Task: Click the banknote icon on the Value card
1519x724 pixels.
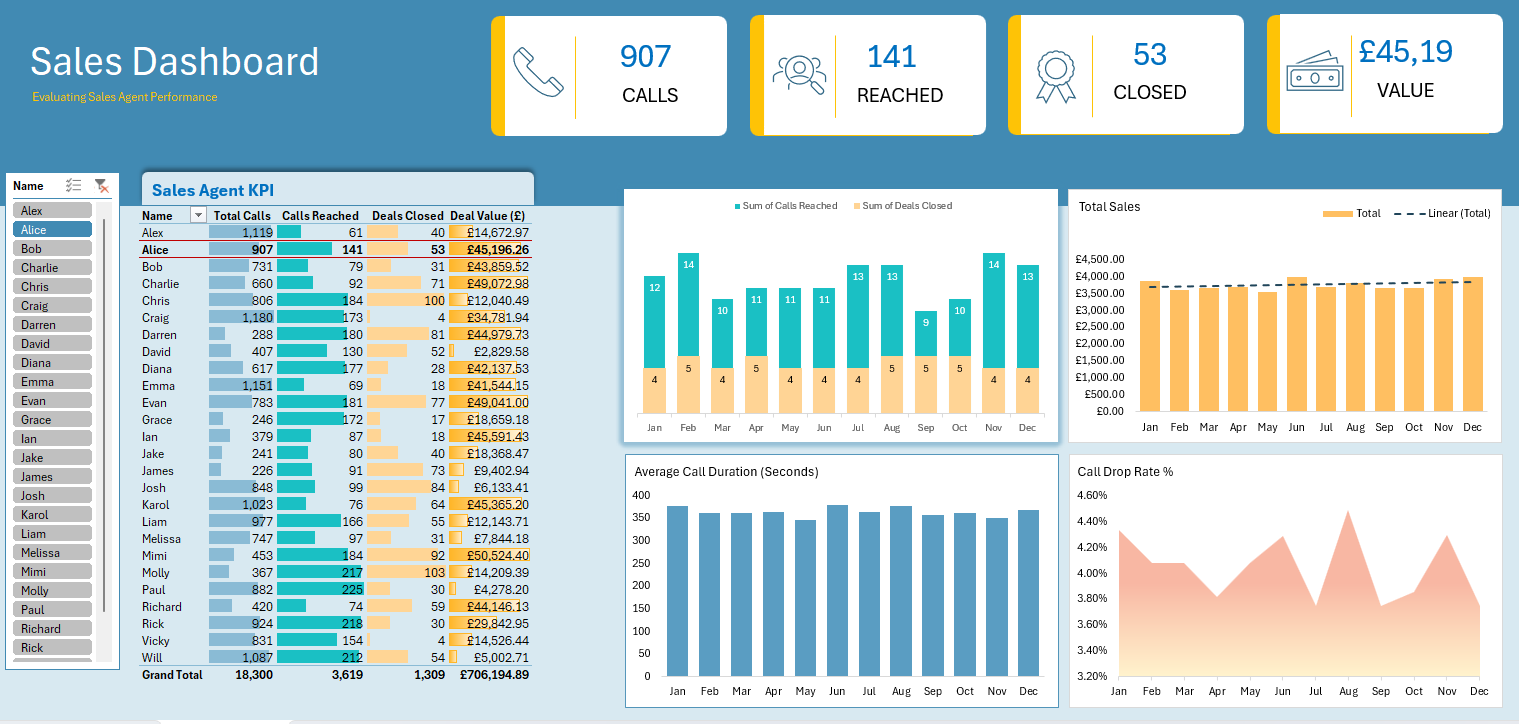Action: coord(1314,72)
